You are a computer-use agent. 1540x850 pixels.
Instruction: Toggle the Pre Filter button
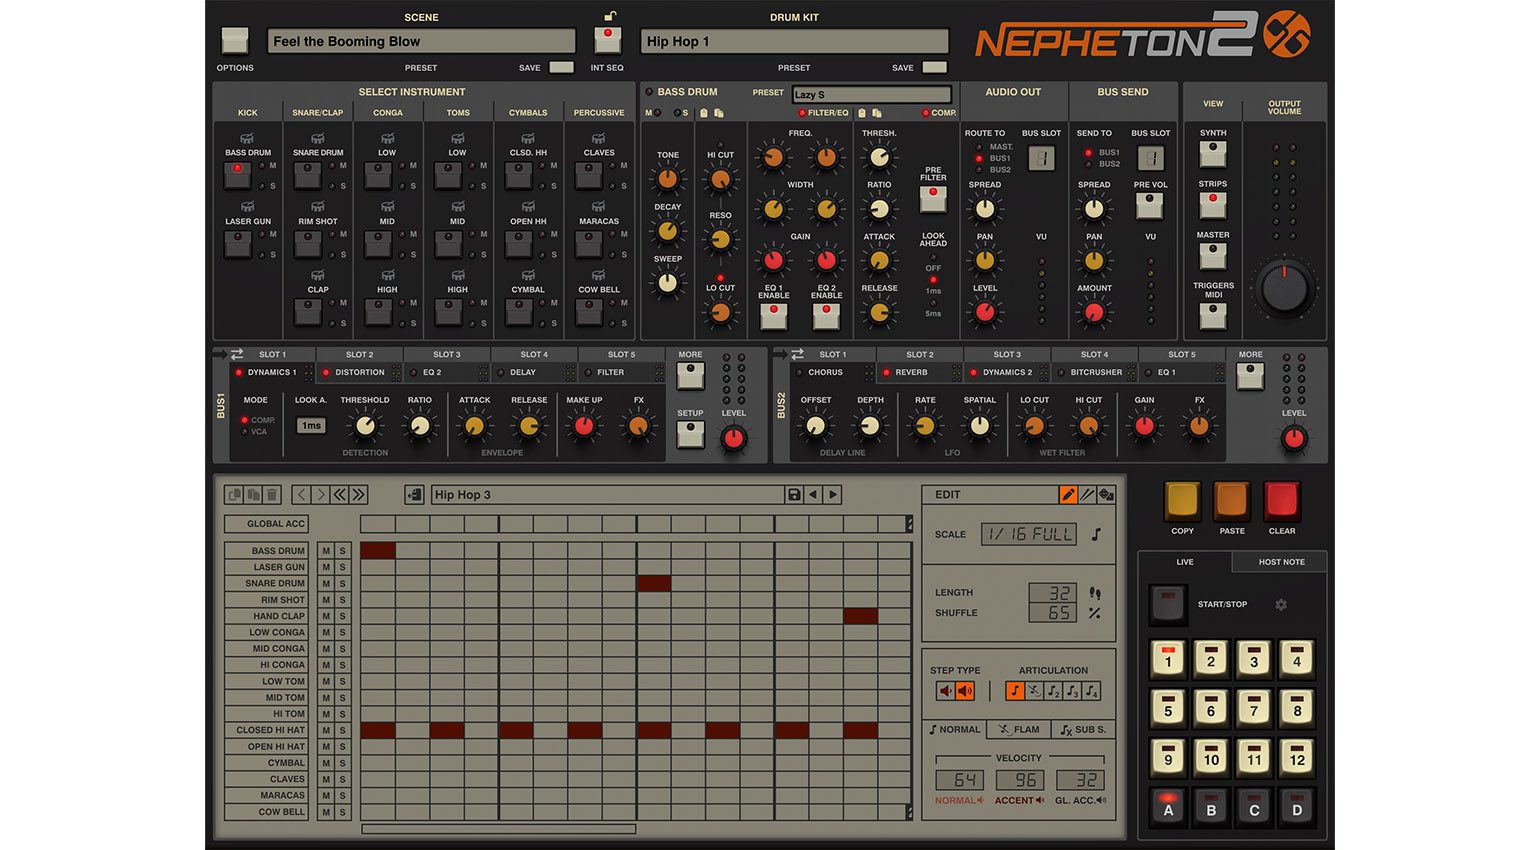(933, 198)
